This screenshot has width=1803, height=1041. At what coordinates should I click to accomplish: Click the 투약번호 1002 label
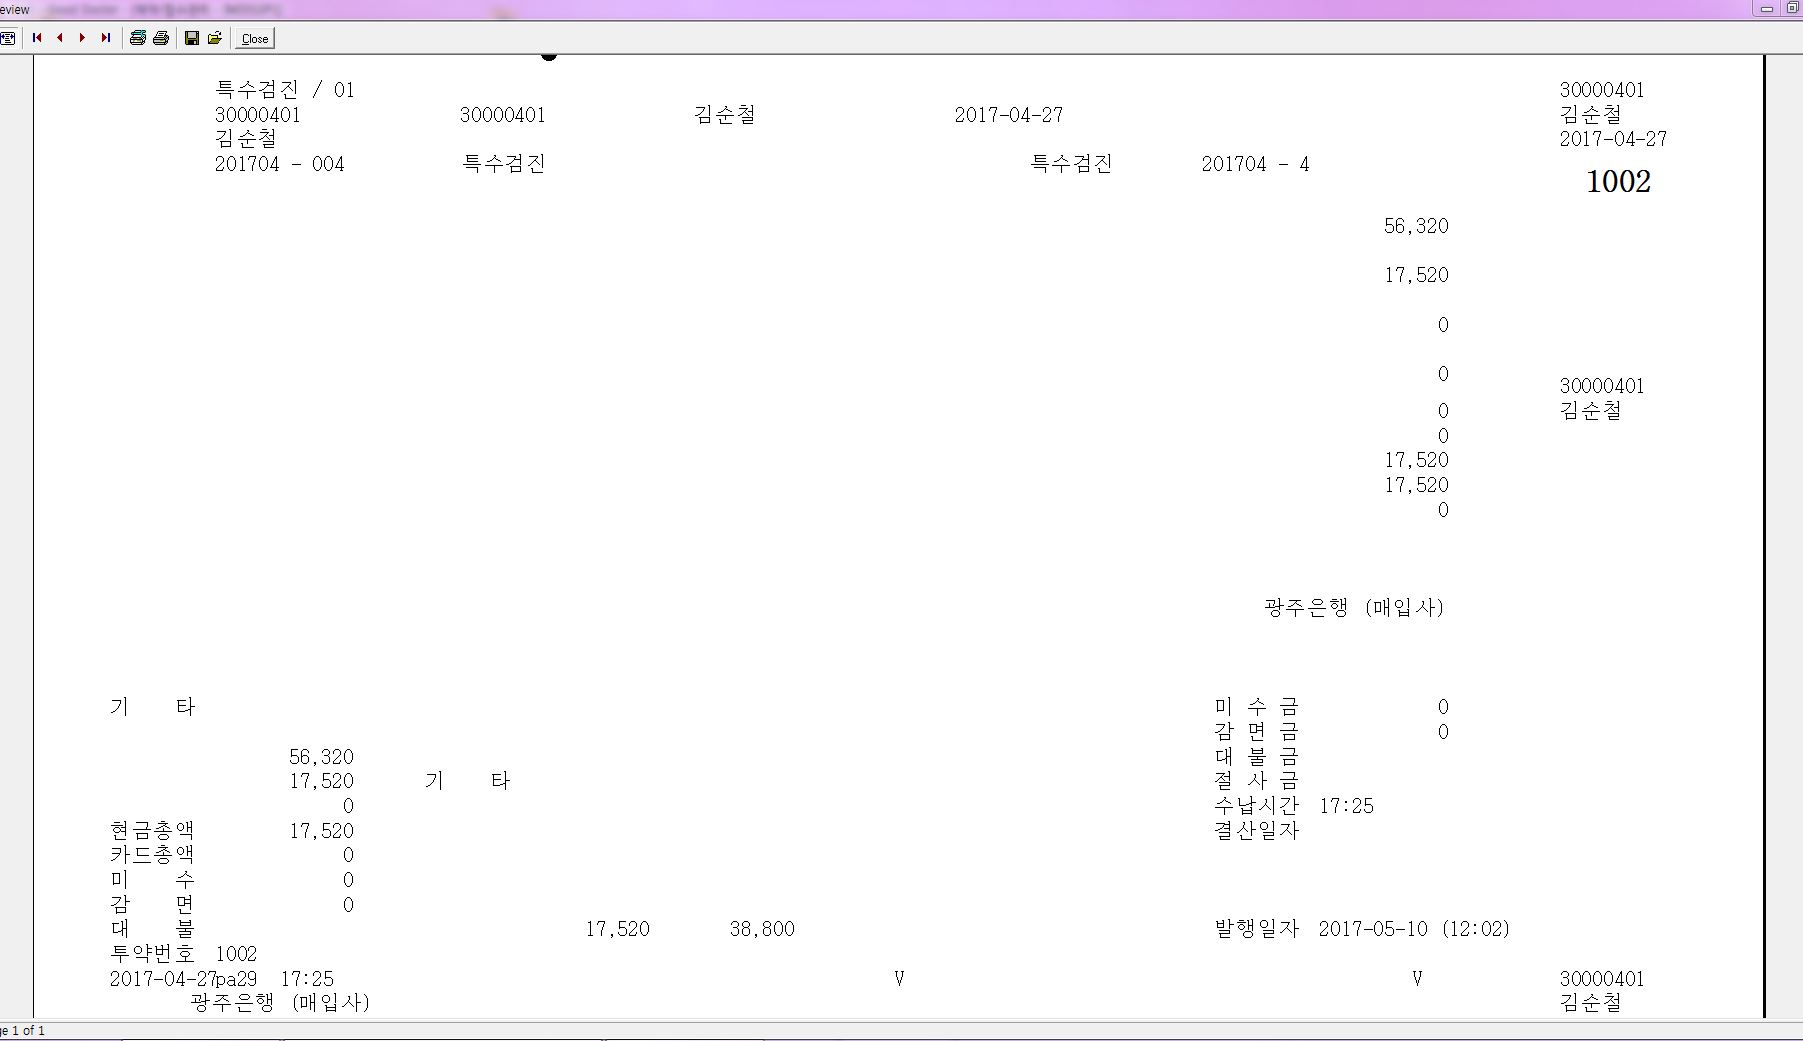coord(184,954)
